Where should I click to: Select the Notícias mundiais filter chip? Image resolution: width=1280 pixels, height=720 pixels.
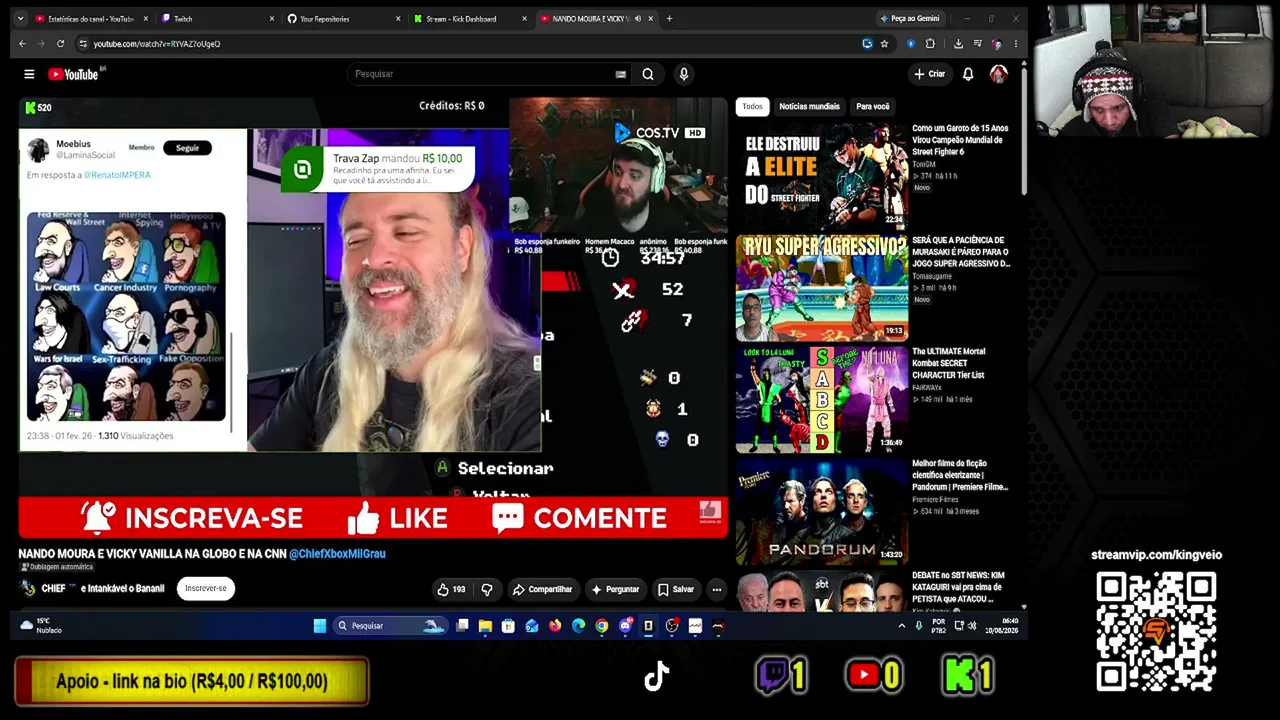pyautogui.click(x=809, y=107)
